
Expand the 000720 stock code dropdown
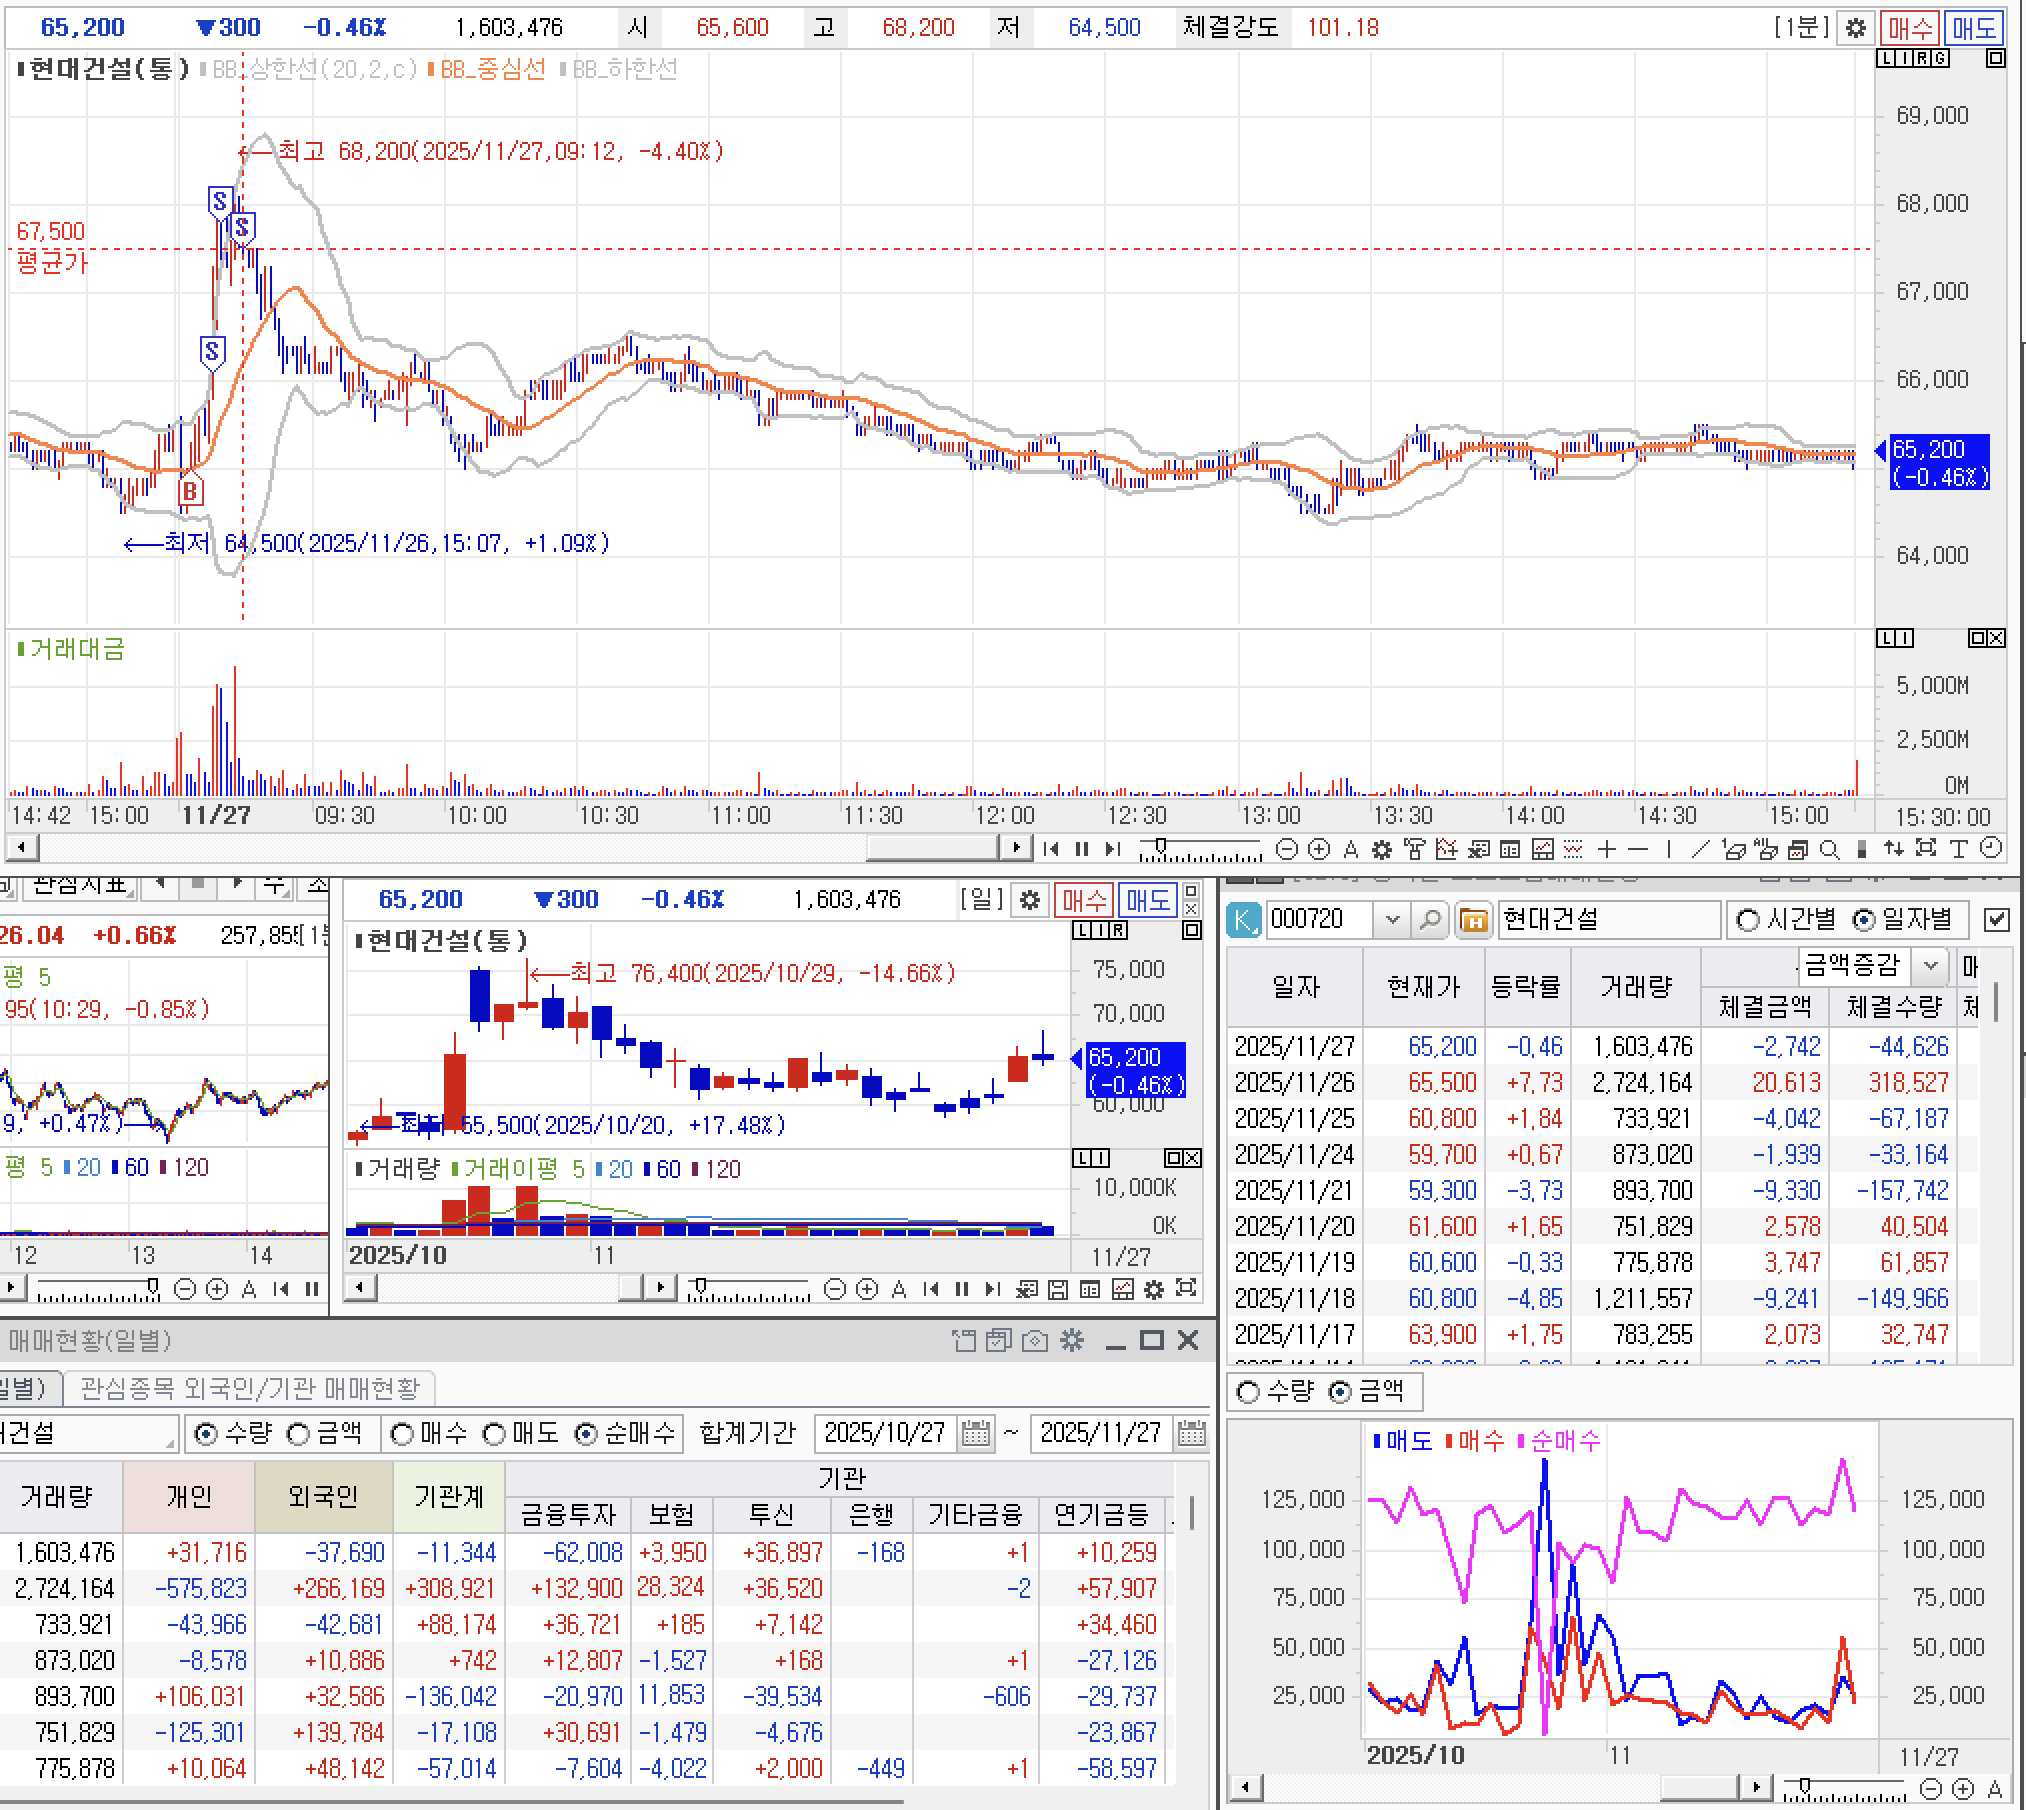(x=1392, y=919)
